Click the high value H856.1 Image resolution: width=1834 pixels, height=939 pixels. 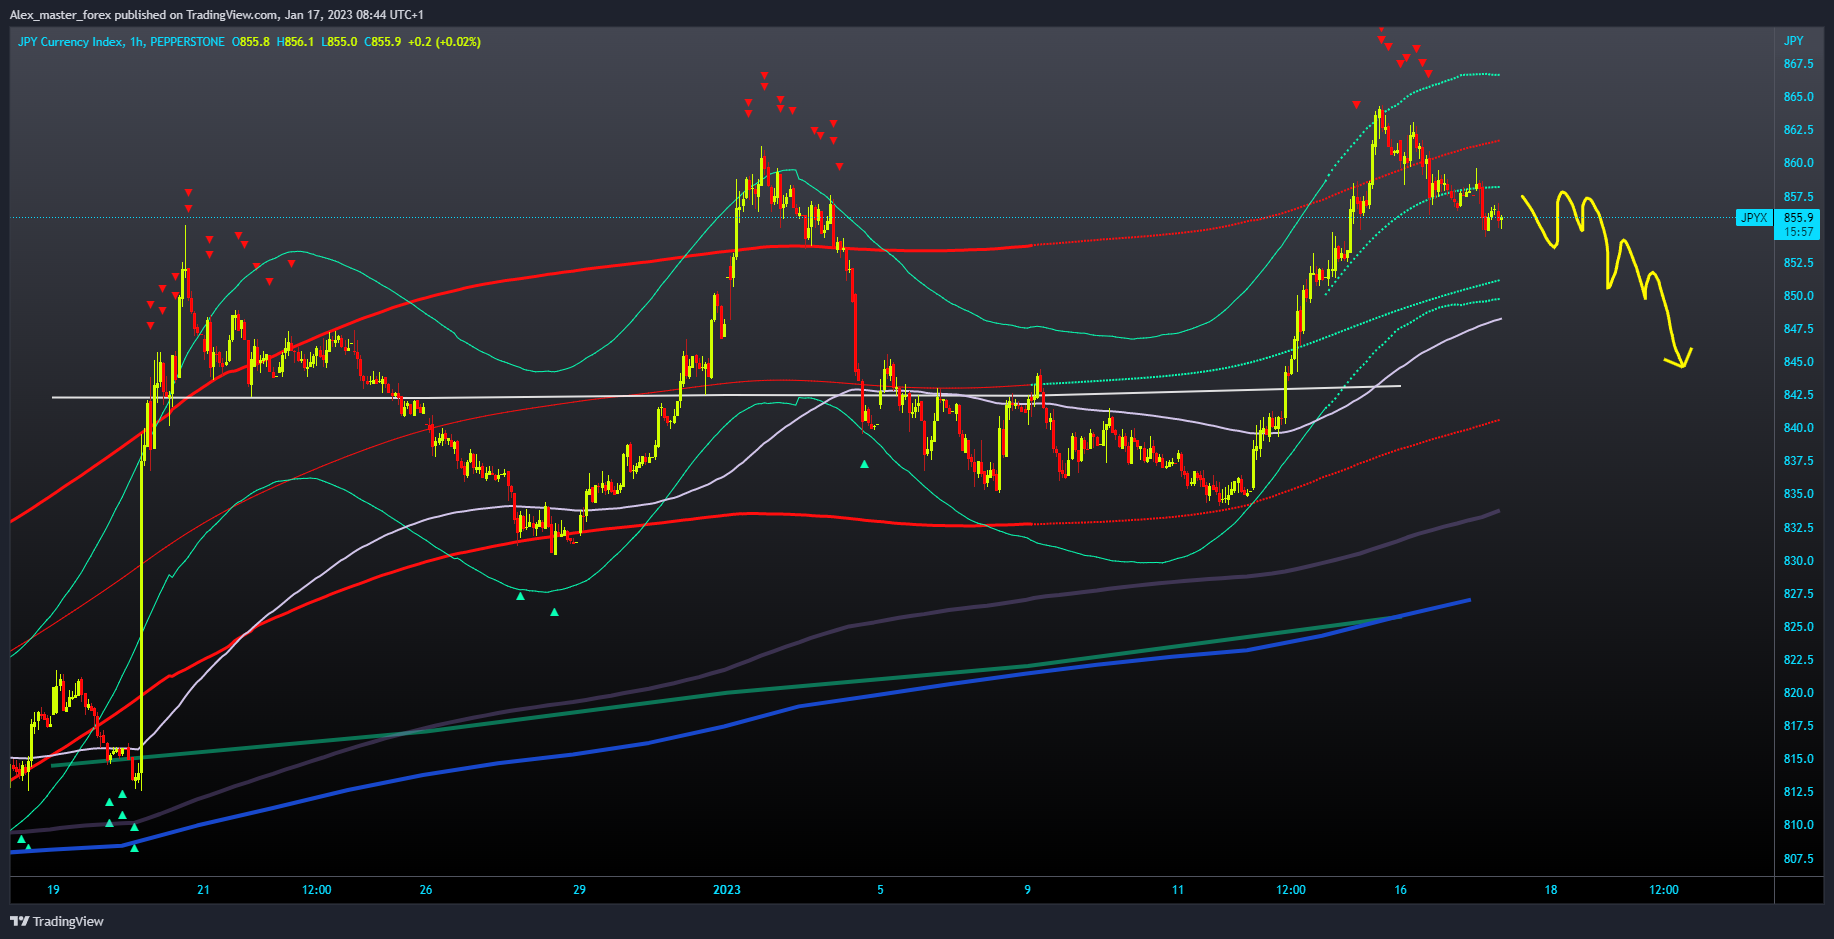tap(296, 42)
